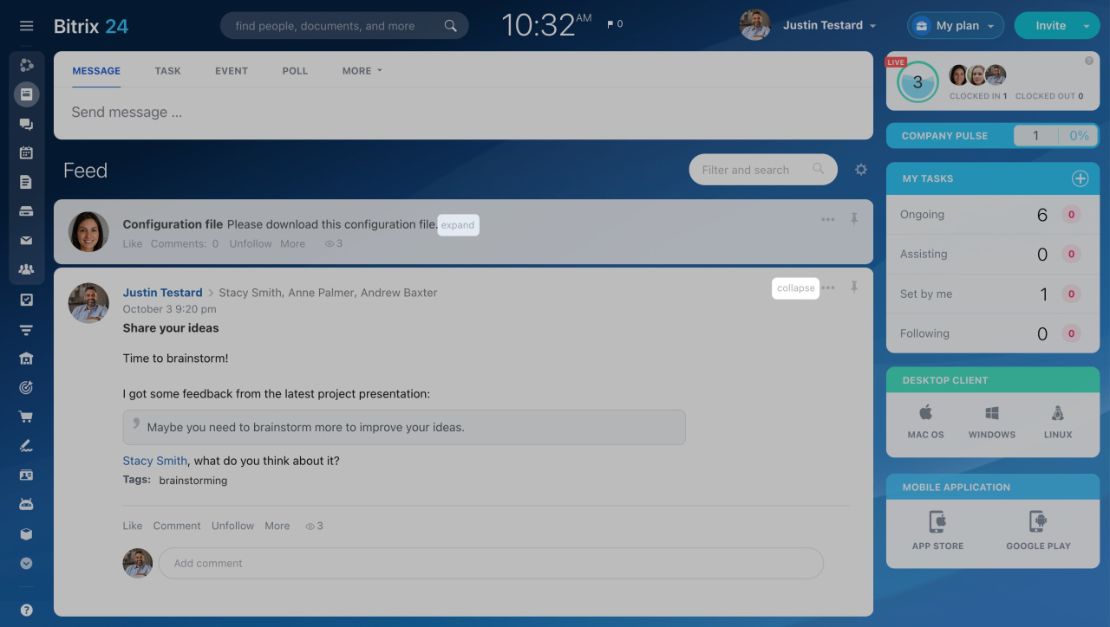Click the arrow on the Invite button

coord(1086,25)
